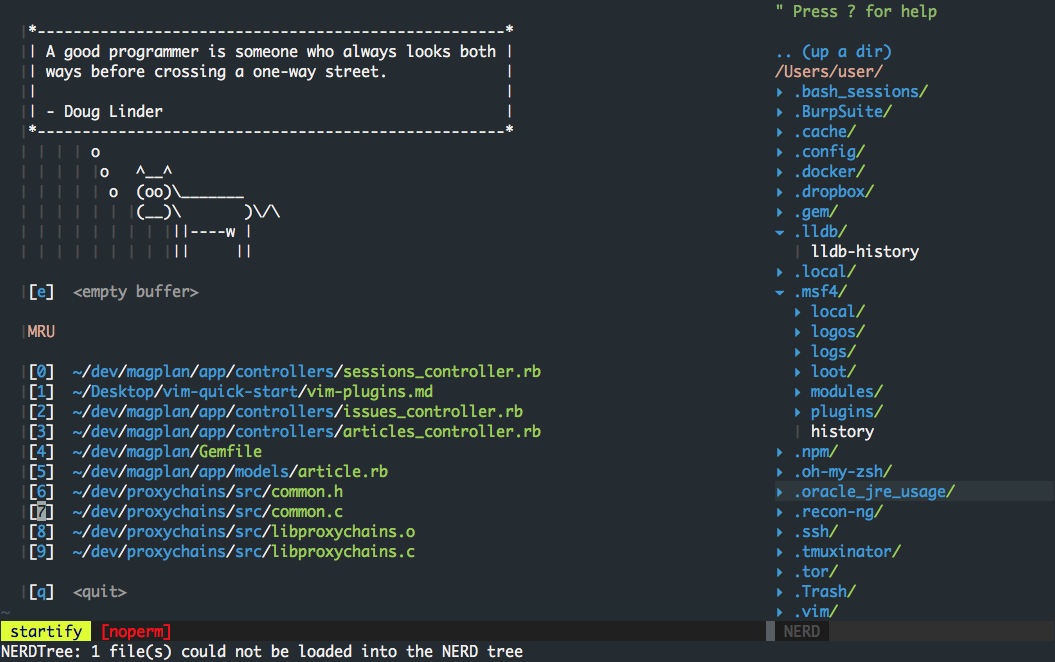This screenshot has width=1055, height=662.
Task: Click the NERDTree error message line
Action: point(262,651)
